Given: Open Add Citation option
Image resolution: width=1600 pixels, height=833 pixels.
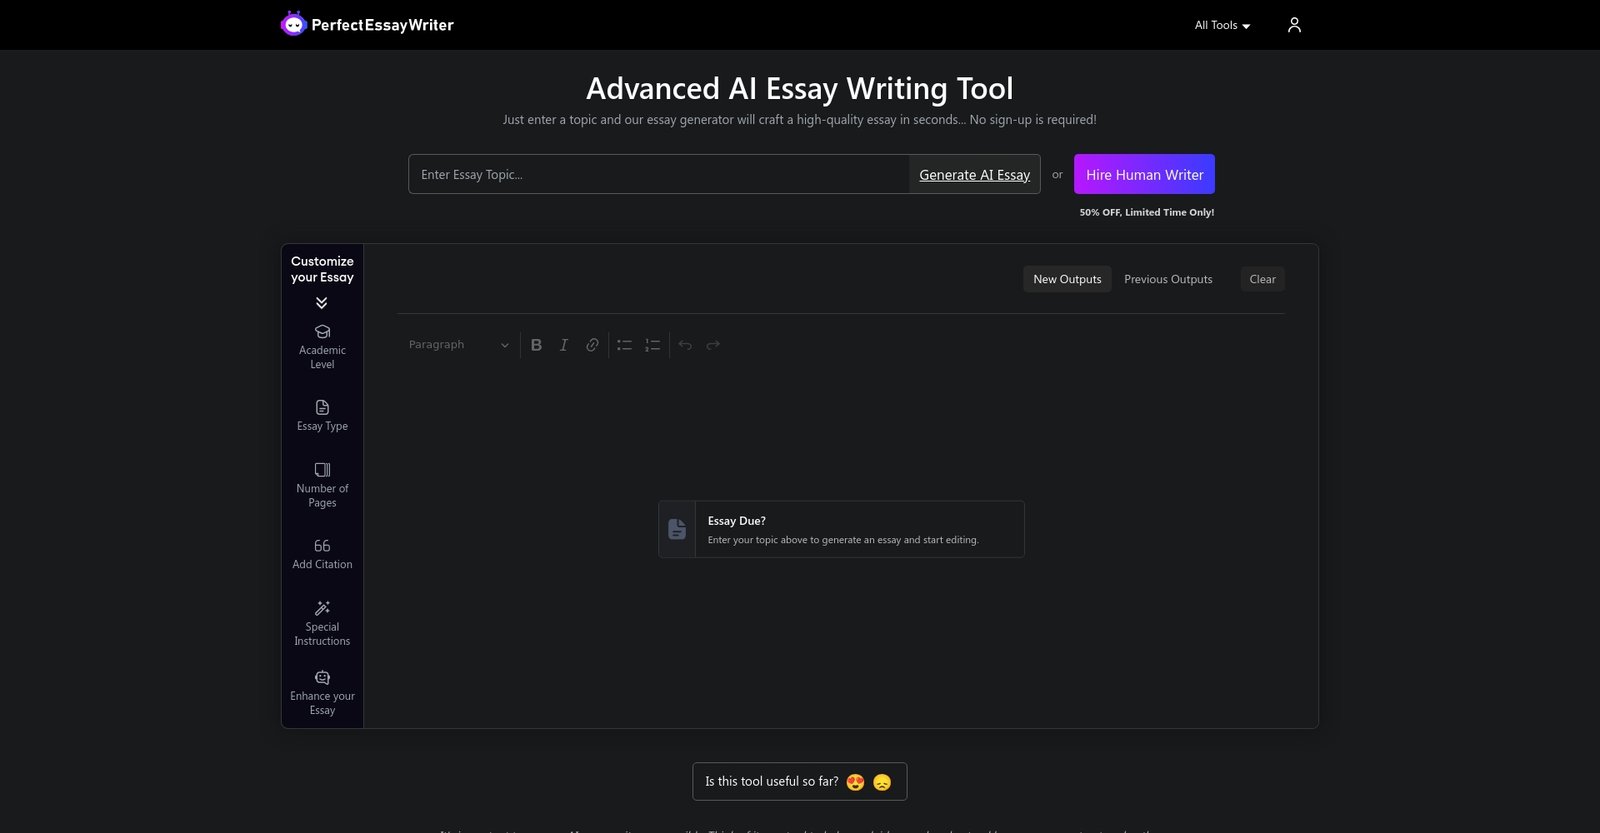Looking at the screenshot, I should [322, 554].
